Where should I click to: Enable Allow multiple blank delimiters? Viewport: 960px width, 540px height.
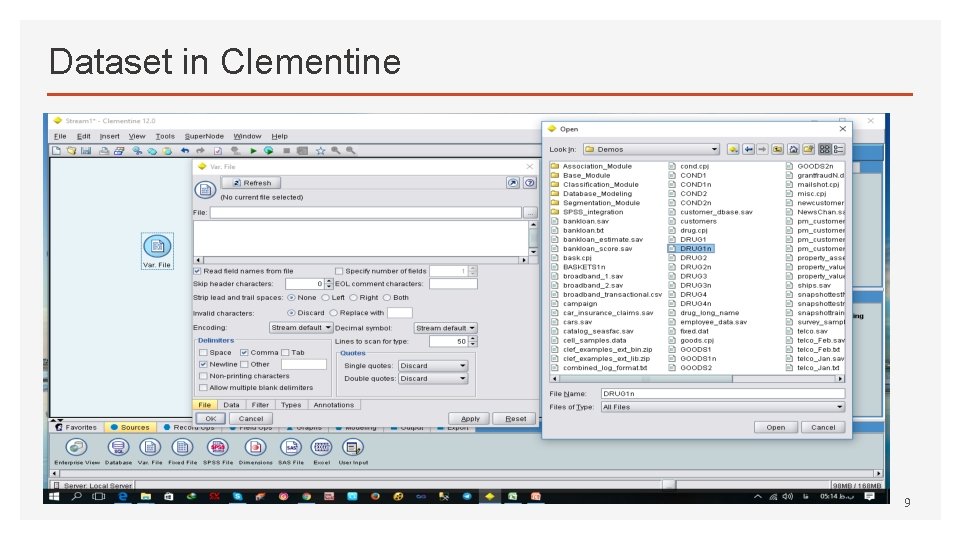(203, 388)
